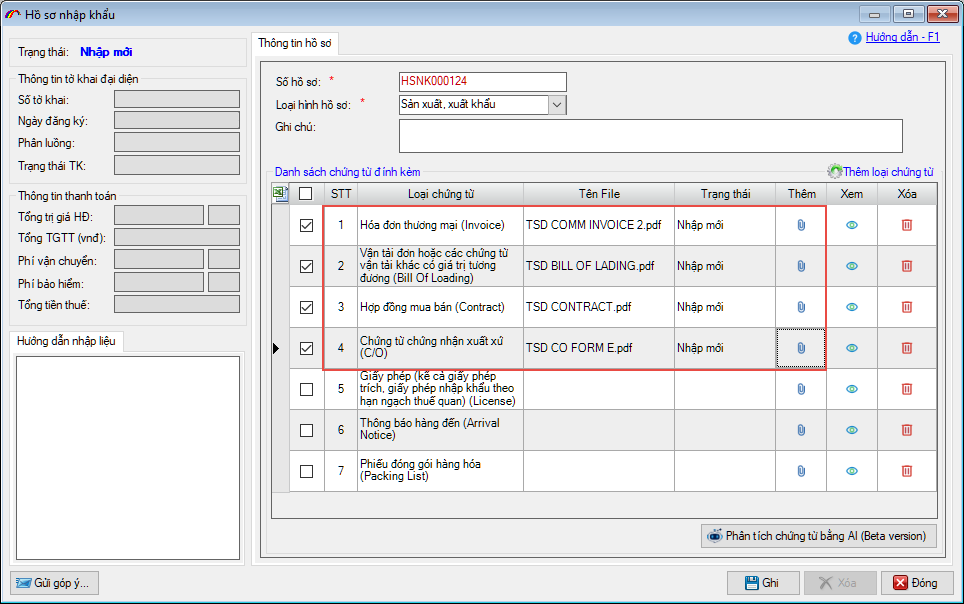Click Phân tích chứng từ bằng AI button
This screenshot has width=964, height=604.
click(x=819, y=536)
